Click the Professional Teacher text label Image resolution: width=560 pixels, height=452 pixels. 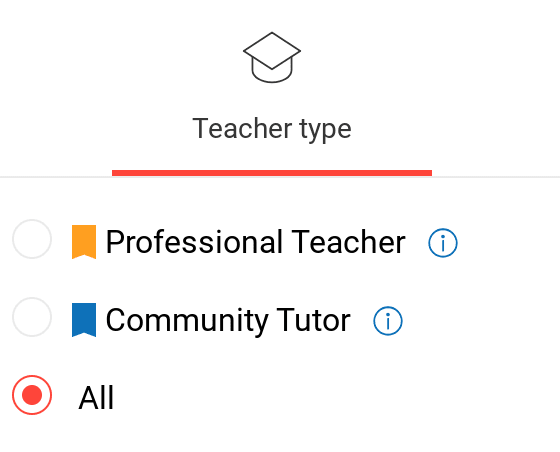pyautogui.click(x=256, y=242)
